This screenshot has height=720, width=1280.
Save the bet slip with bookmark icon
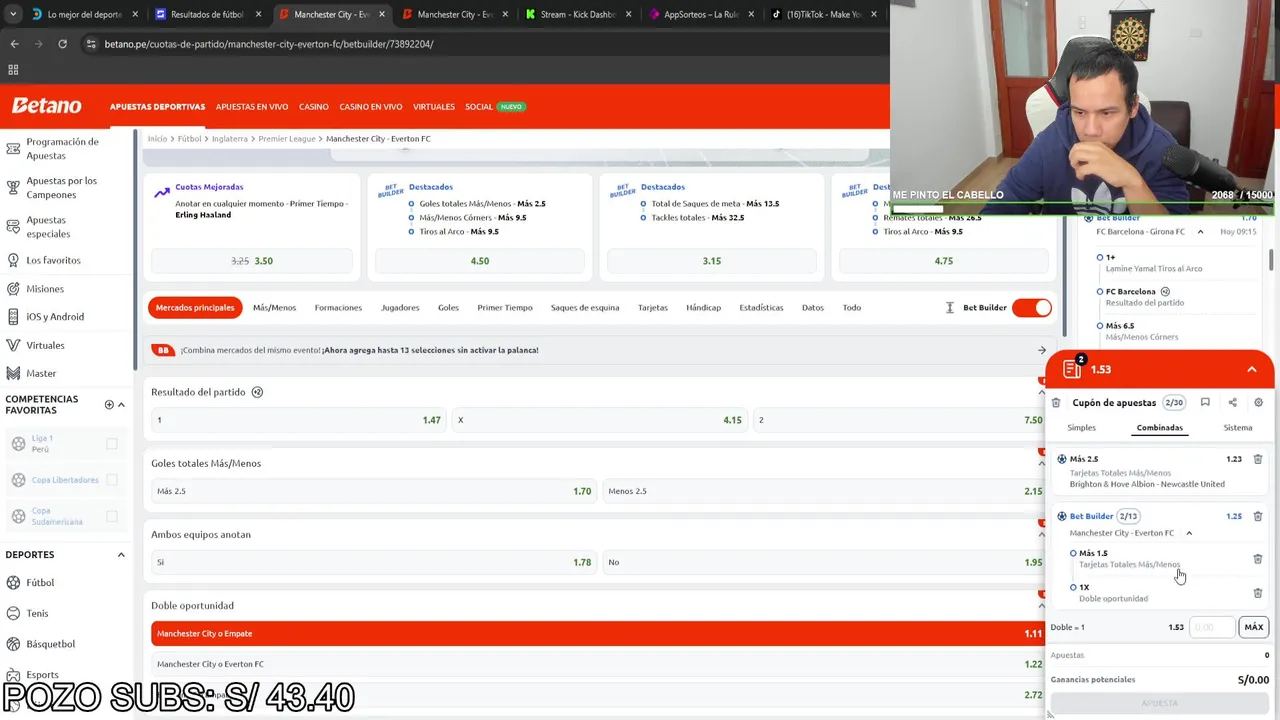(x=1205, y=402)
